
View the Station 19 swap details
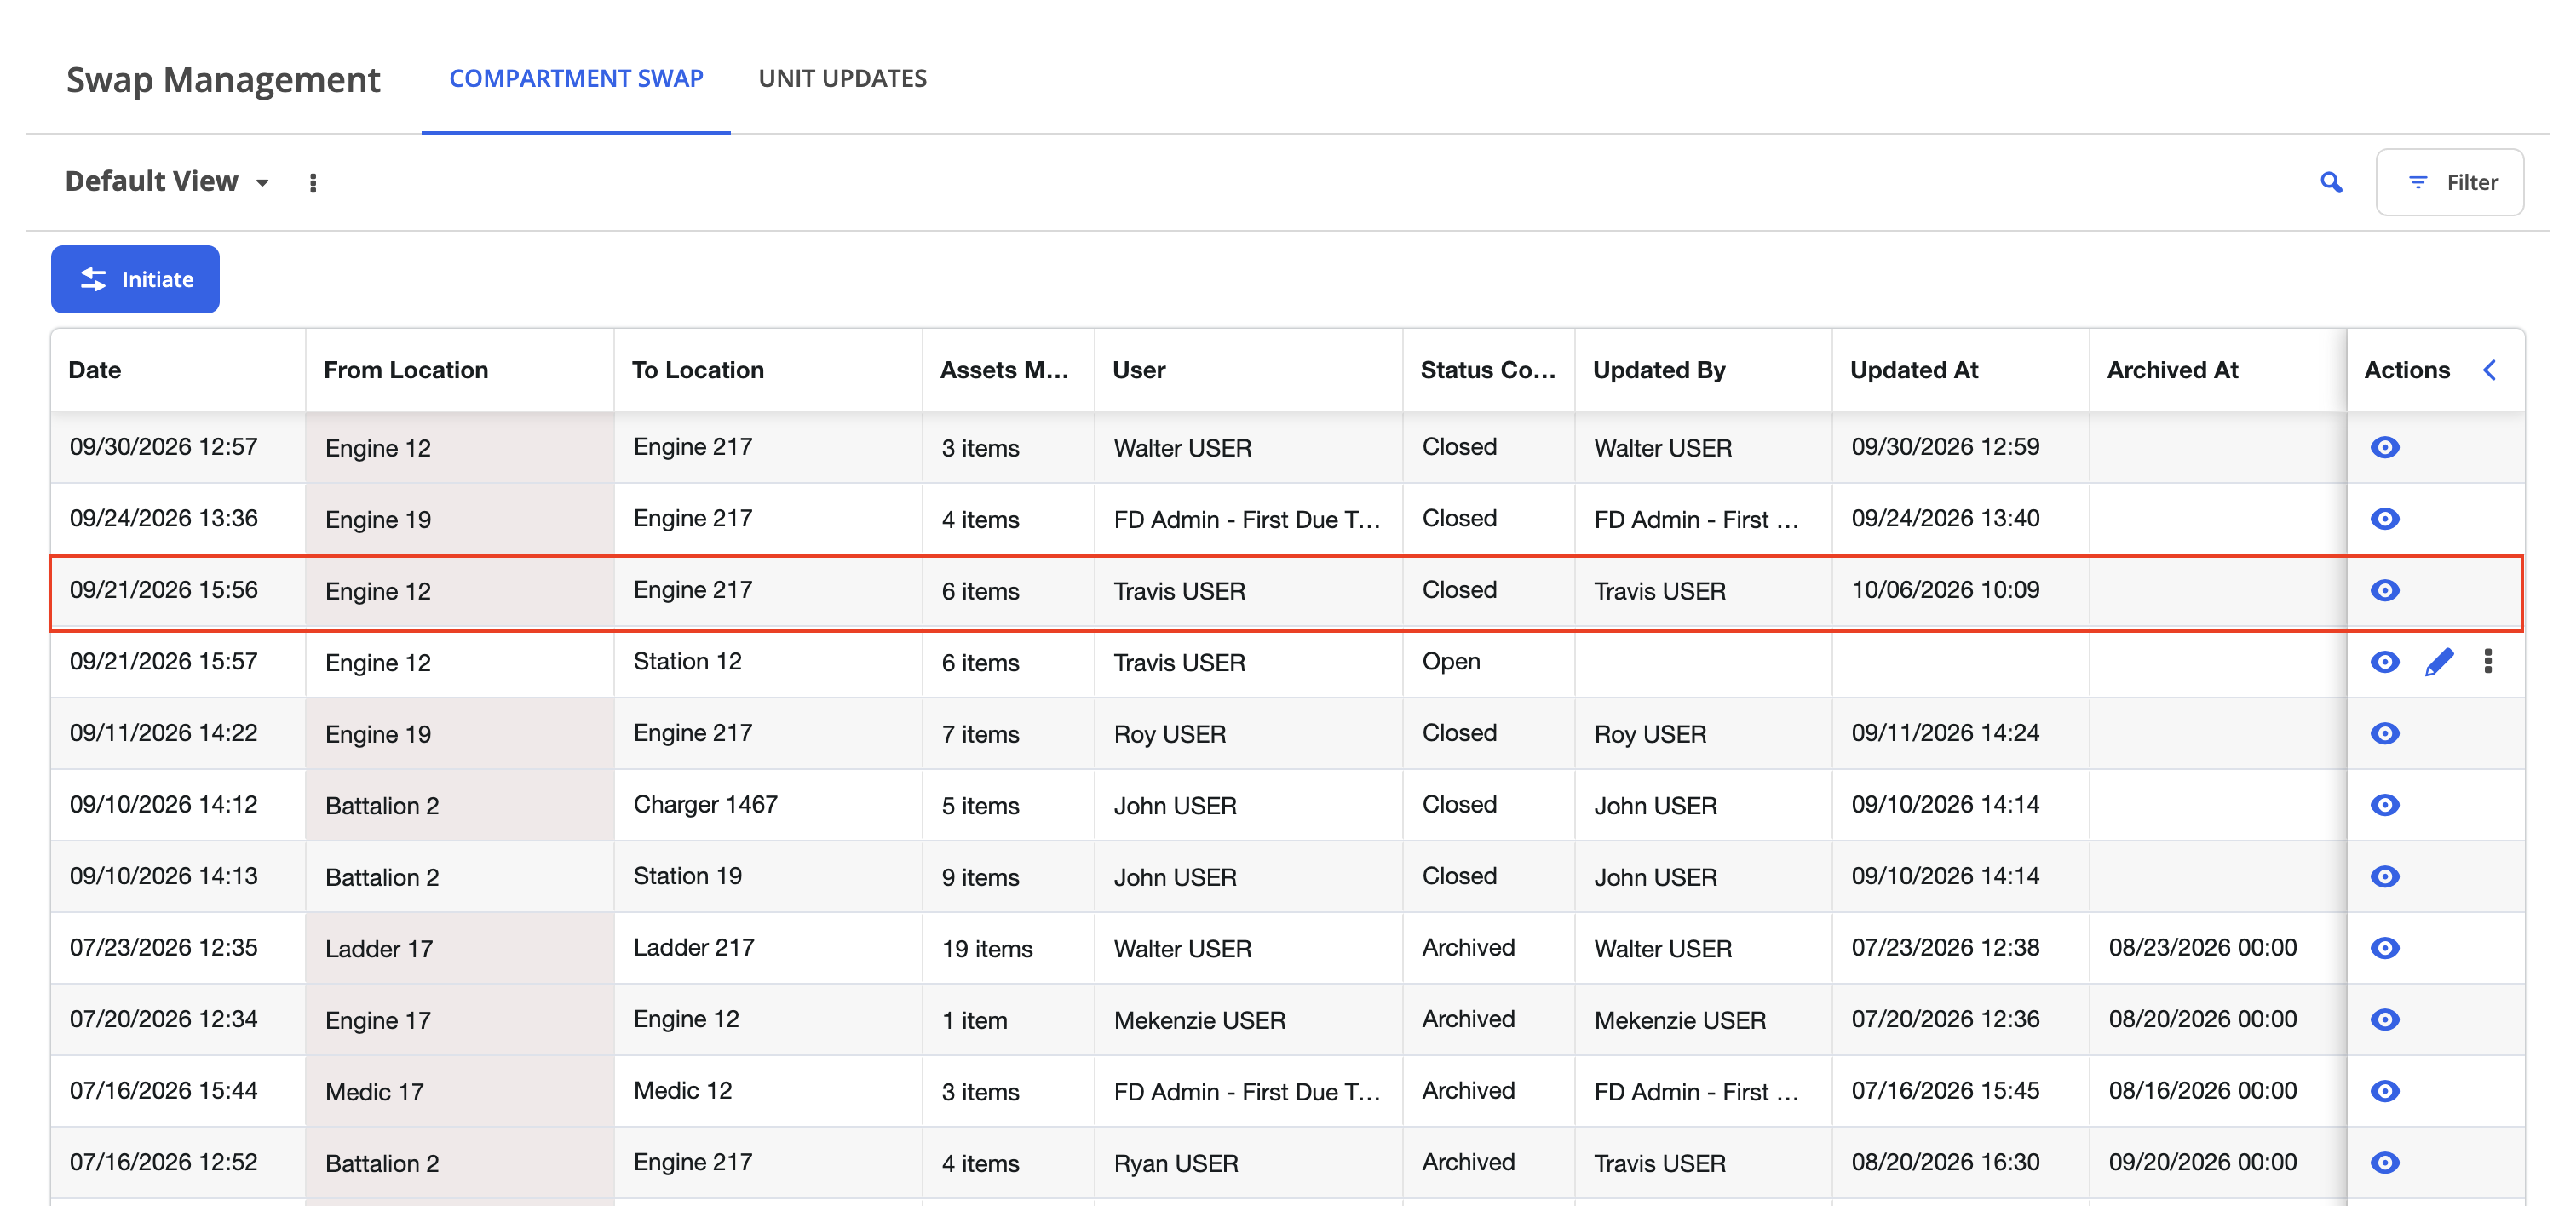(2384, 876)
